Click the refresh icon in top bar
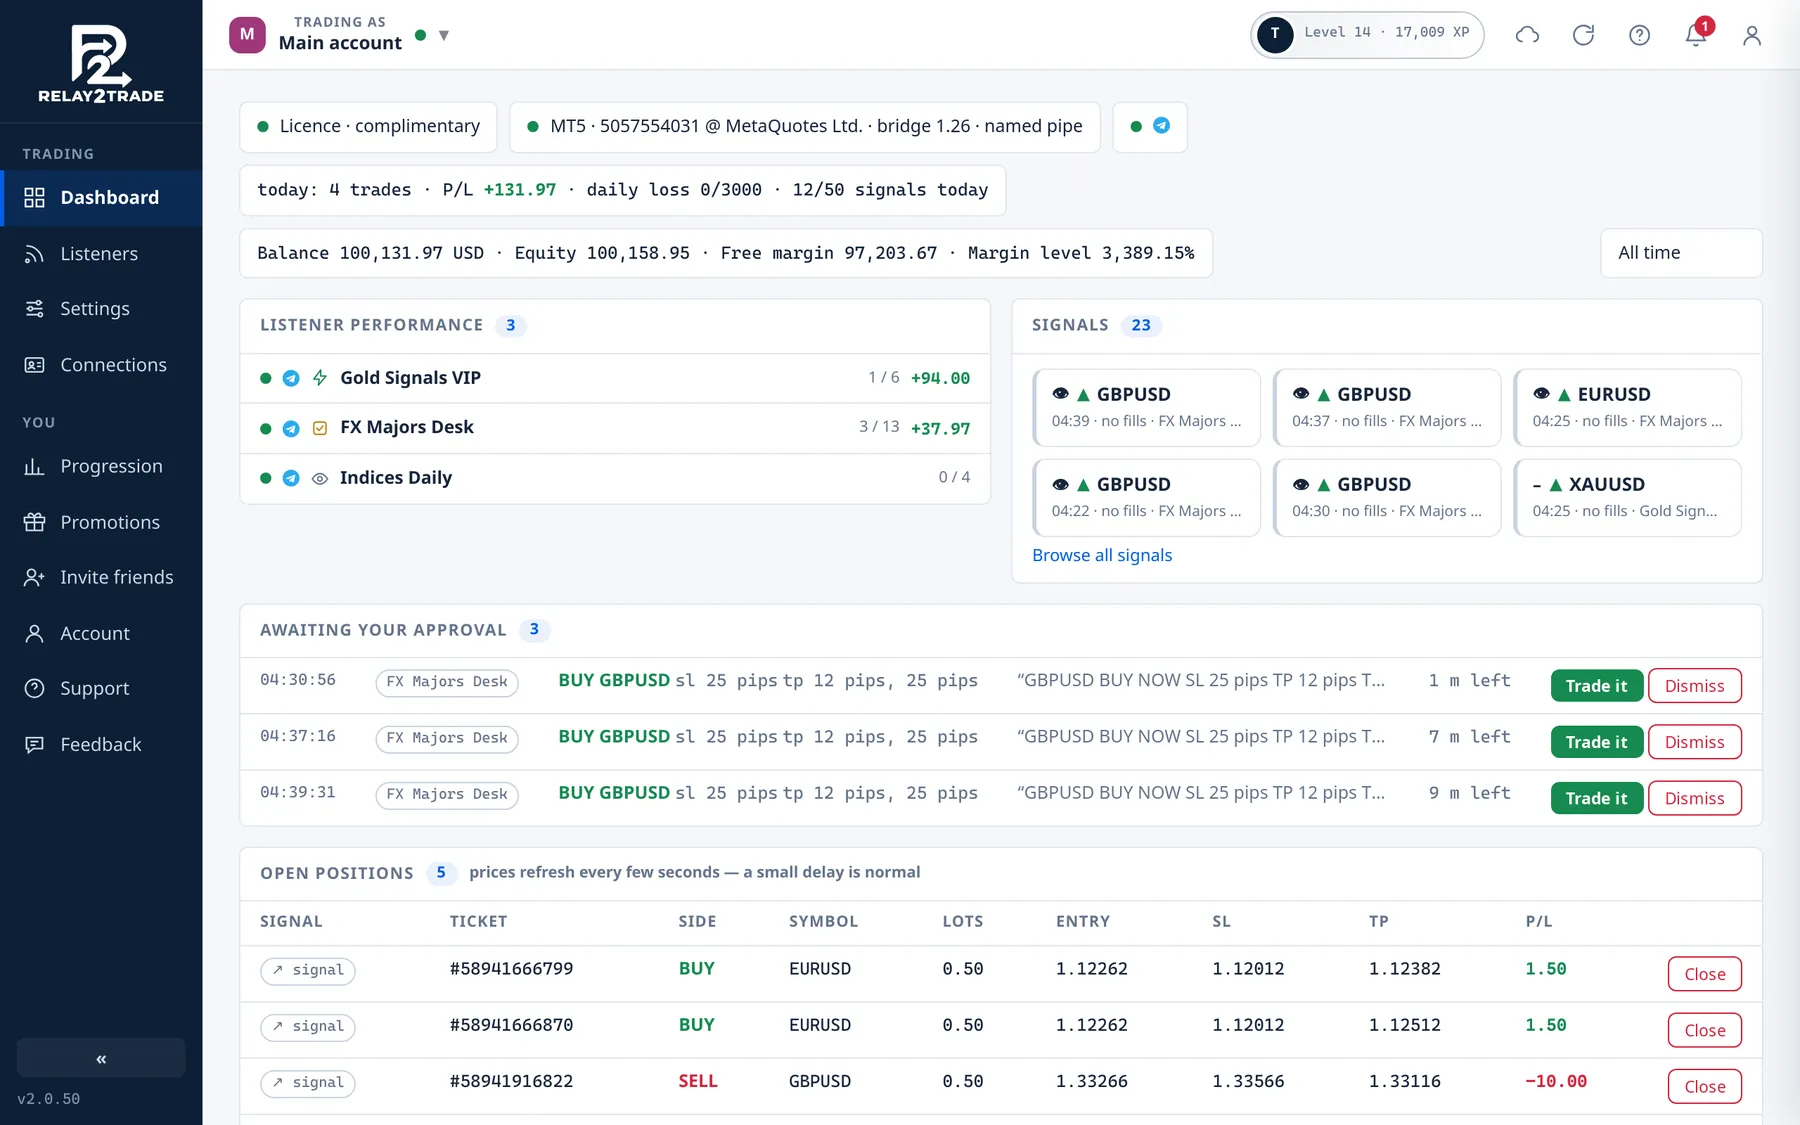 point(1583,35)
